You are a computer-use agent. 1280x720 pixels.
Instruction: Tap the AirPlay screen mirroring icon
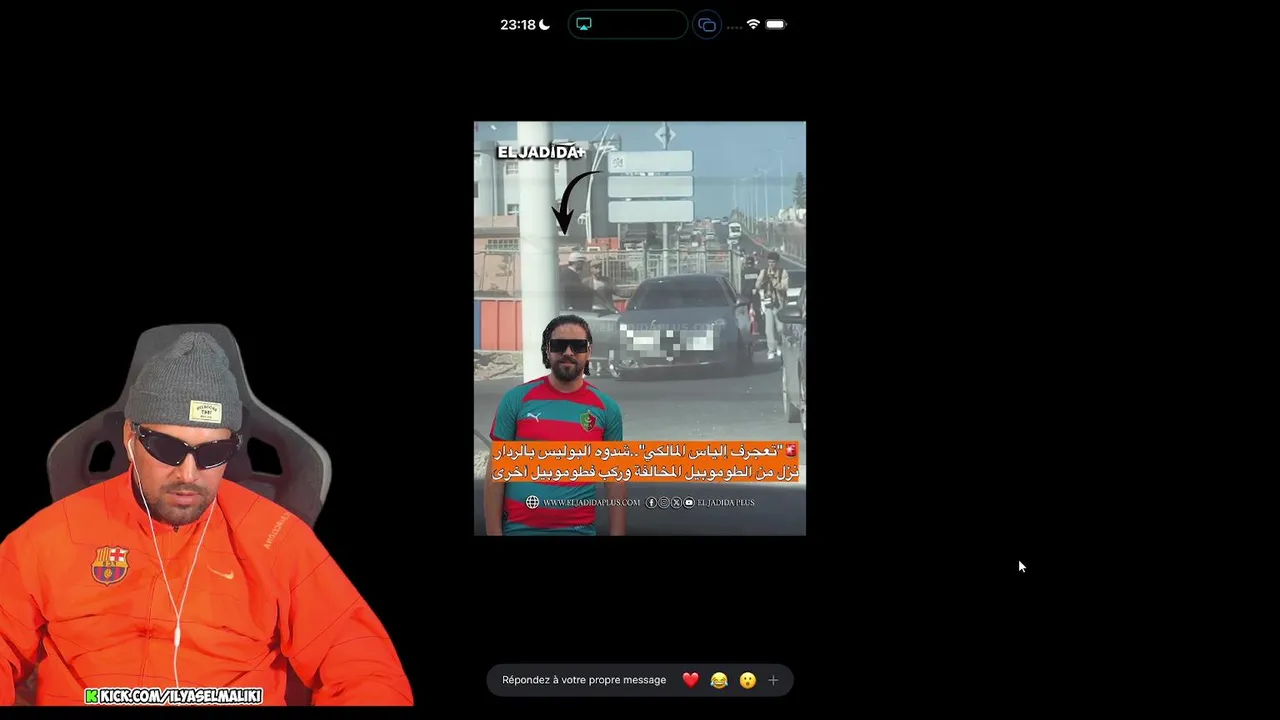point(584,24)
